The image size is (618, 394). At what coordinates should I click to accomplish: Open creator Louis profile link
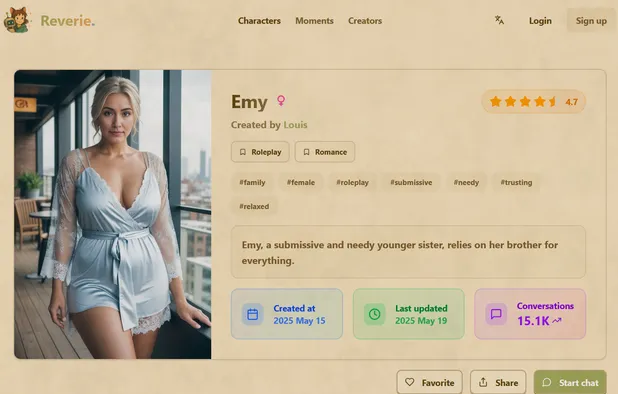click(x=295, y=125)
